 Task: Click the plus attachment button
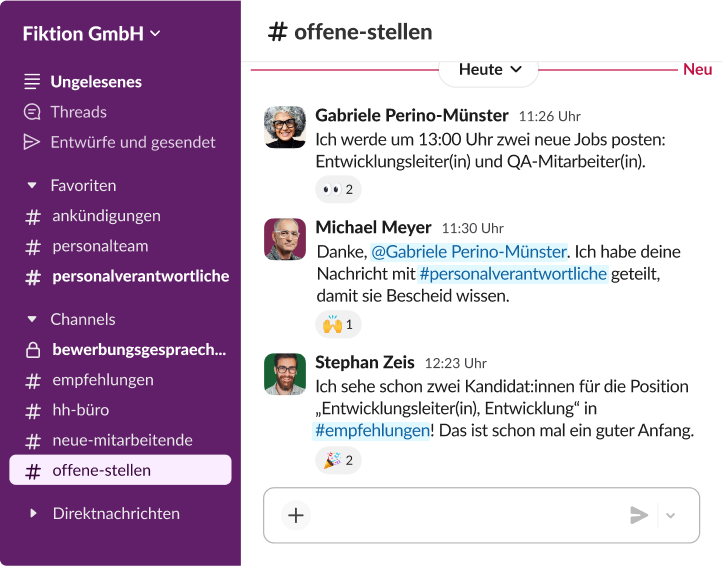(x=296, y=515)
